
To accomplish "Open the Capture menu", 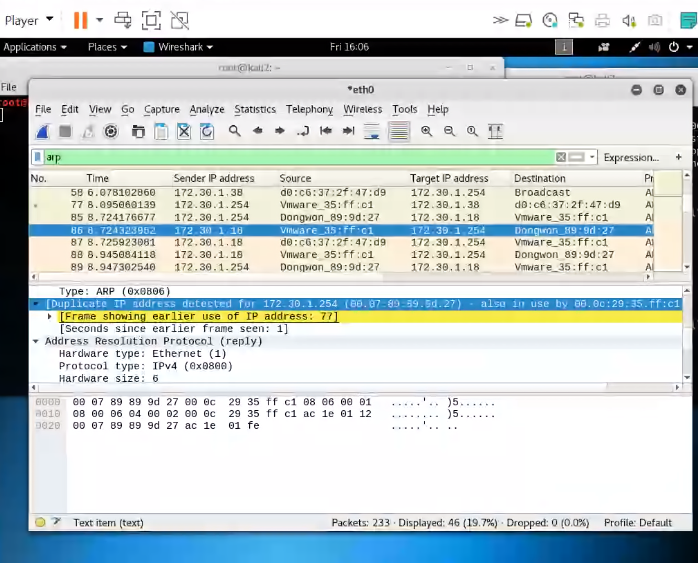I will point(162,109).
